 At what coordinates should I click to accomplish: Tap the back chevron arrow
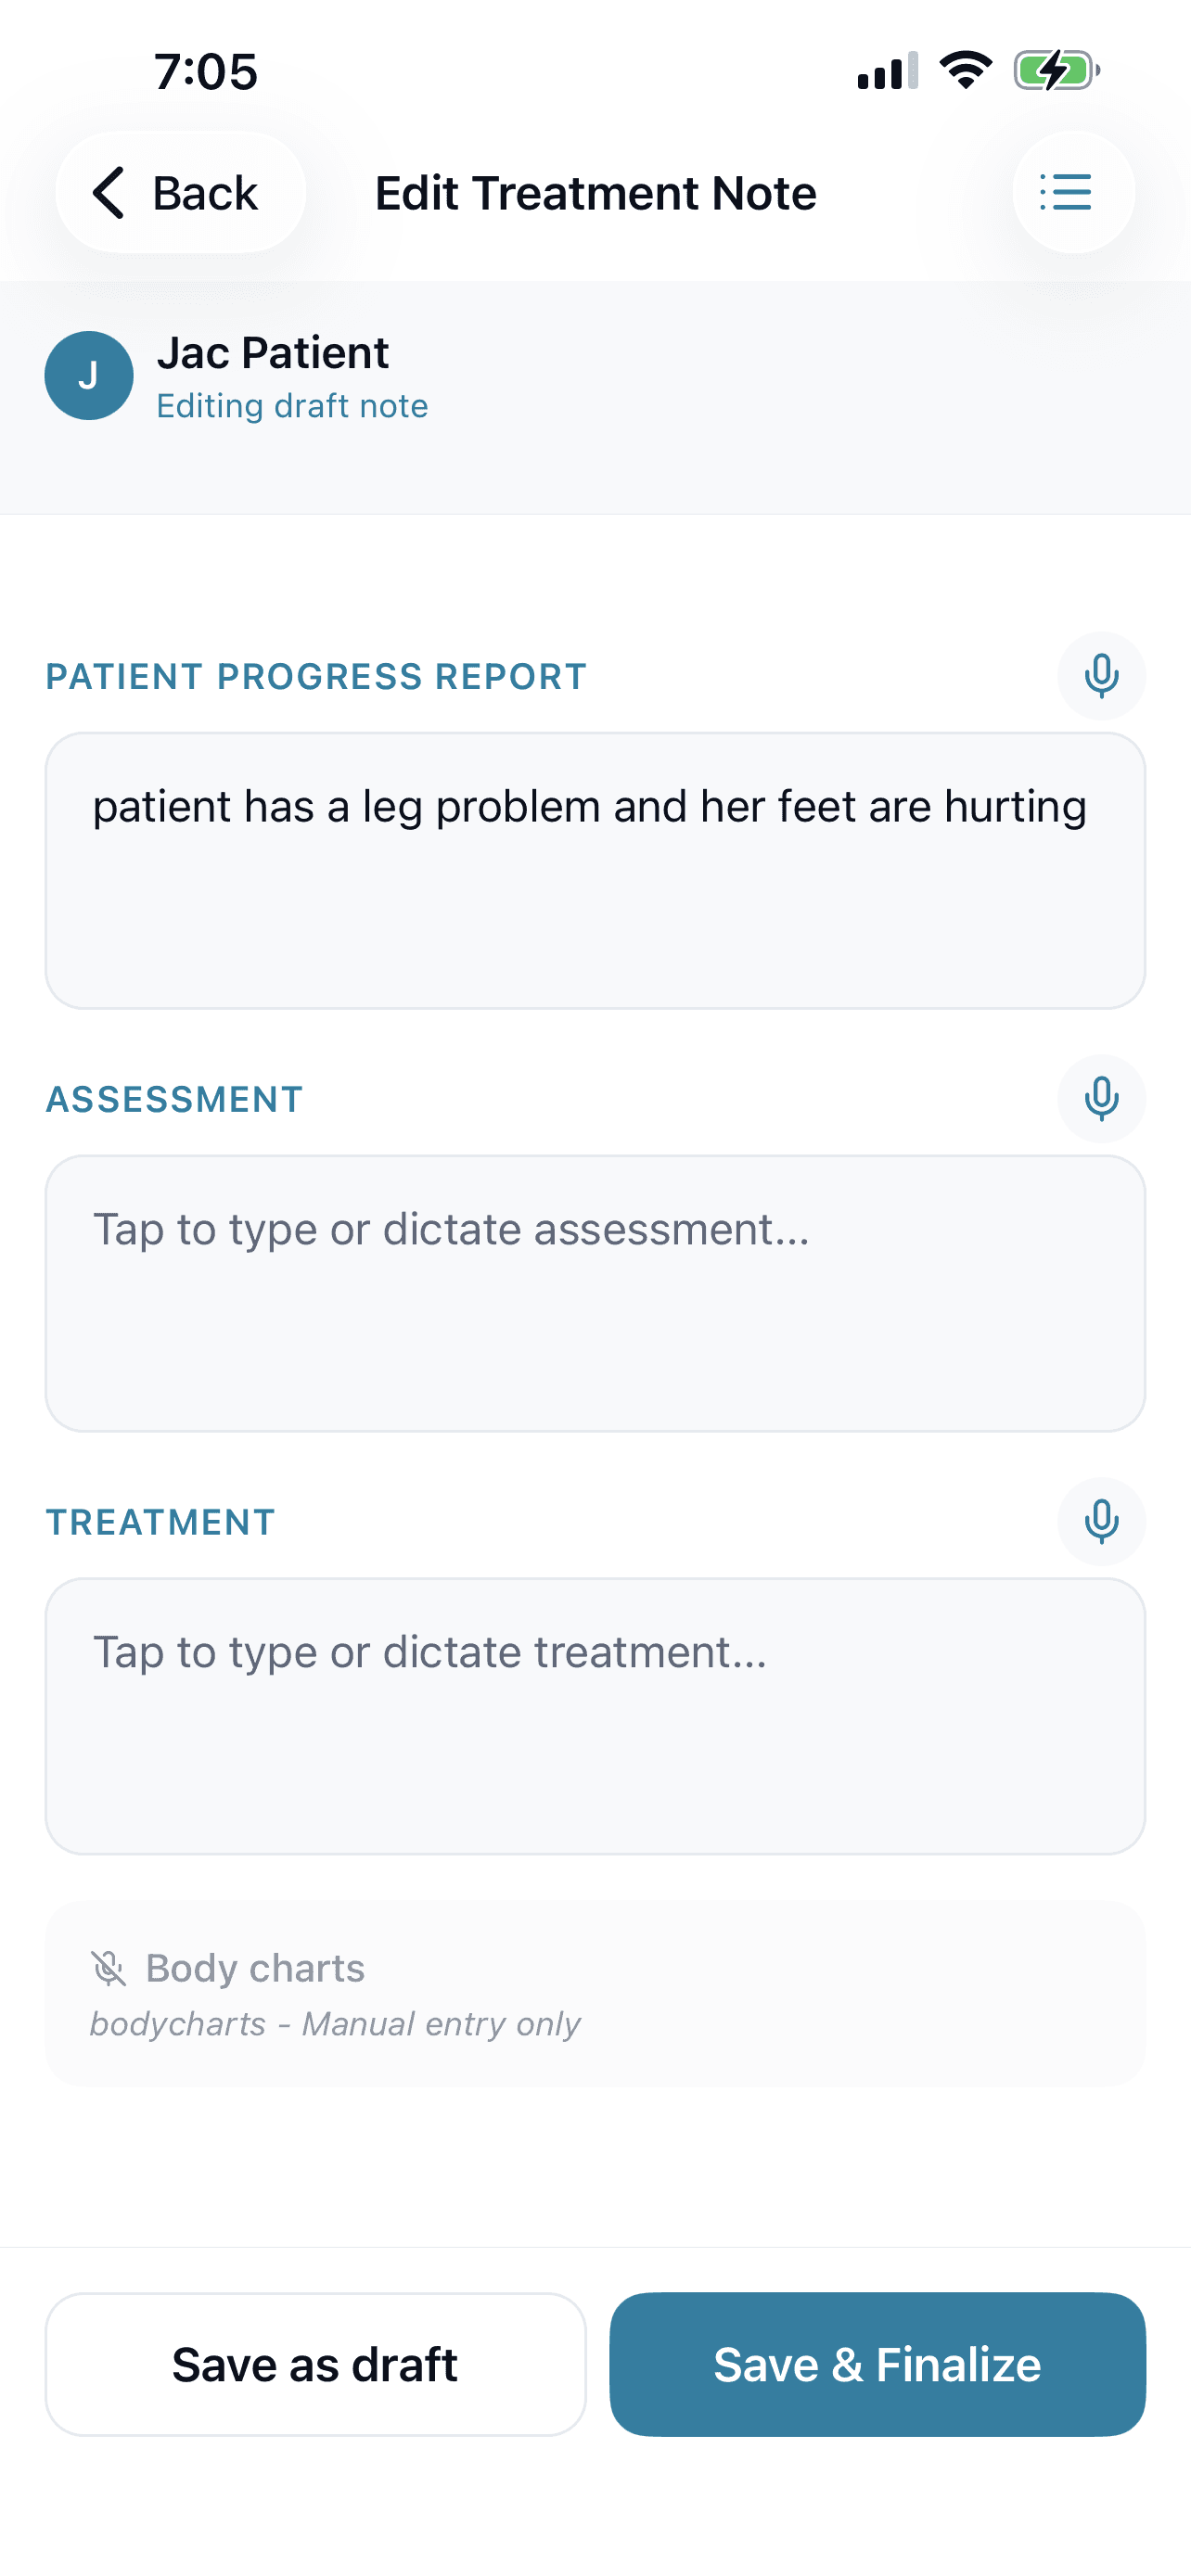pyautogui.click(x=110, y=192)
